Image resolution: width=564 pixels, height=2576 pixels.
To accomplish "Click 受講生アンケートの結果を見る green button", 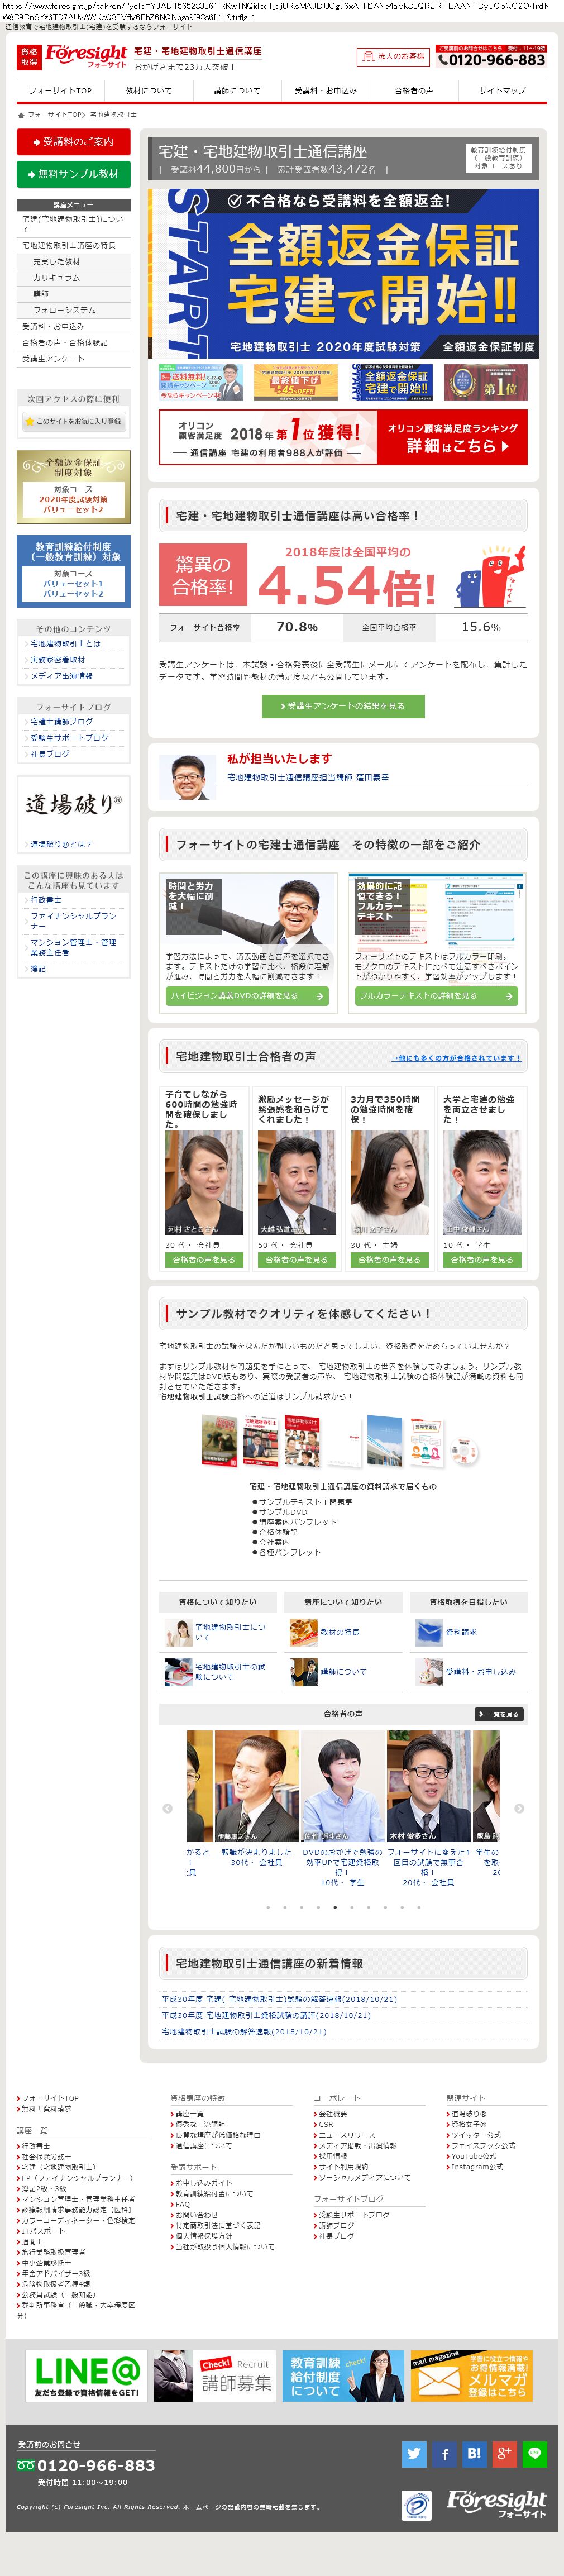I will (343, 706).
